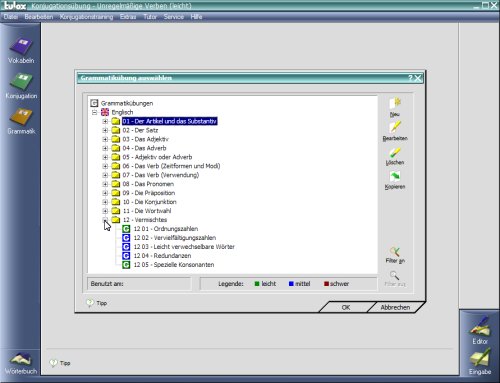Click the 12 02 Vervielfältigungszahlen exercise icon
This screenshot has height=383, width=500.
point(126,238)
